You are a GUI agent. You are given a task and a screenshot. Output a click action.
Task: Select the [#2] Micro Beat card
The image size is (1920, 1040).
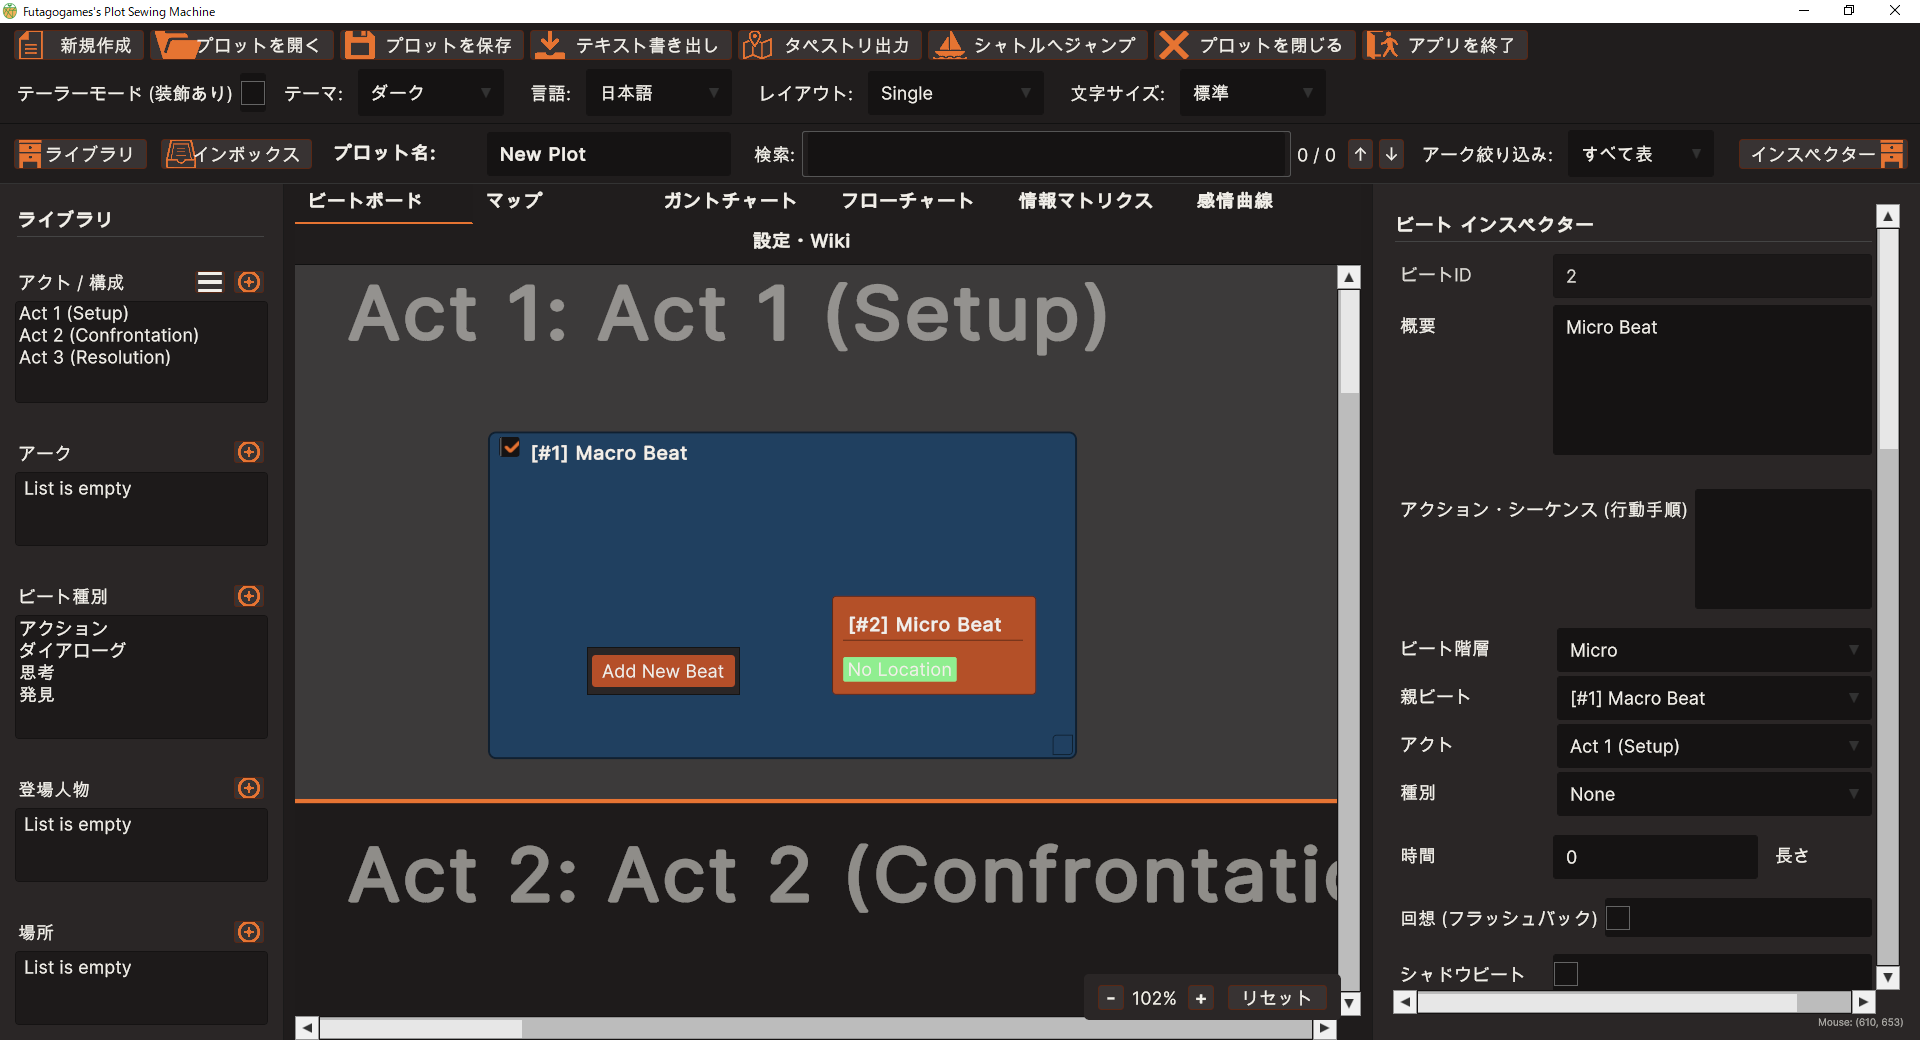coord(934,645)
